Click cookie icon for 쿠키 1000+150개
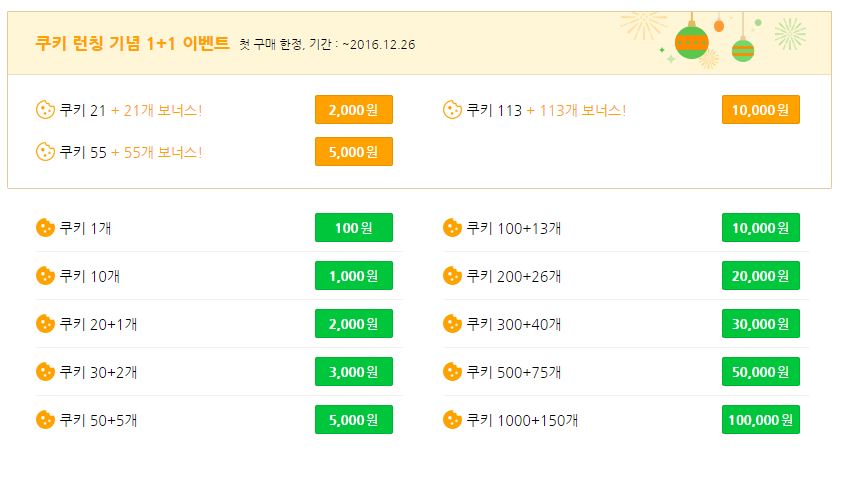 [452, 420]
